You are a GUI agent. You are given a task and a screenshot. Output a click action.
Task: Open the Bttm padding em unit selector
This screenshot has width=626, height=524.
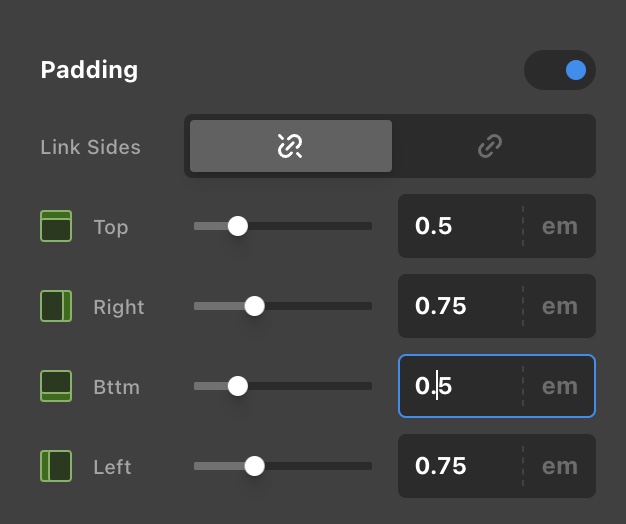click(560, 386)
